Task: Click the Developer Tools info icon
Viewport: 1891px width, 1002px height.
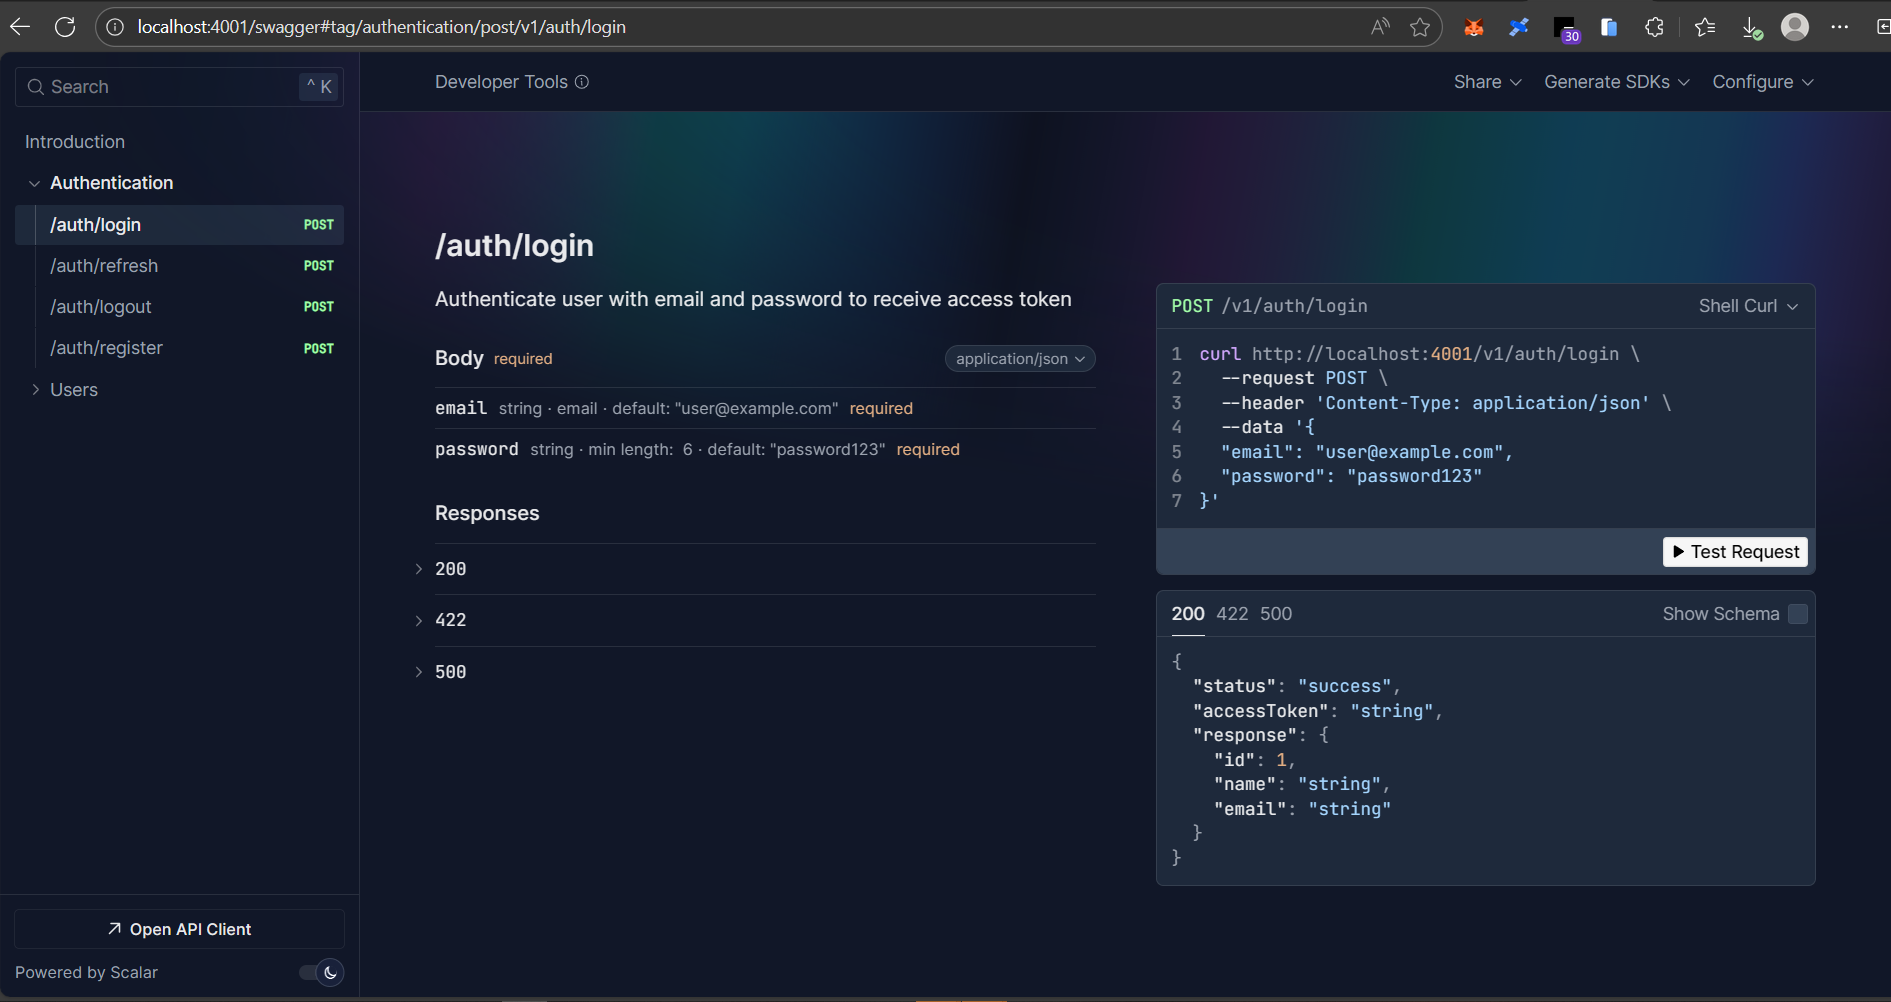Action: (x=582, y=82)
